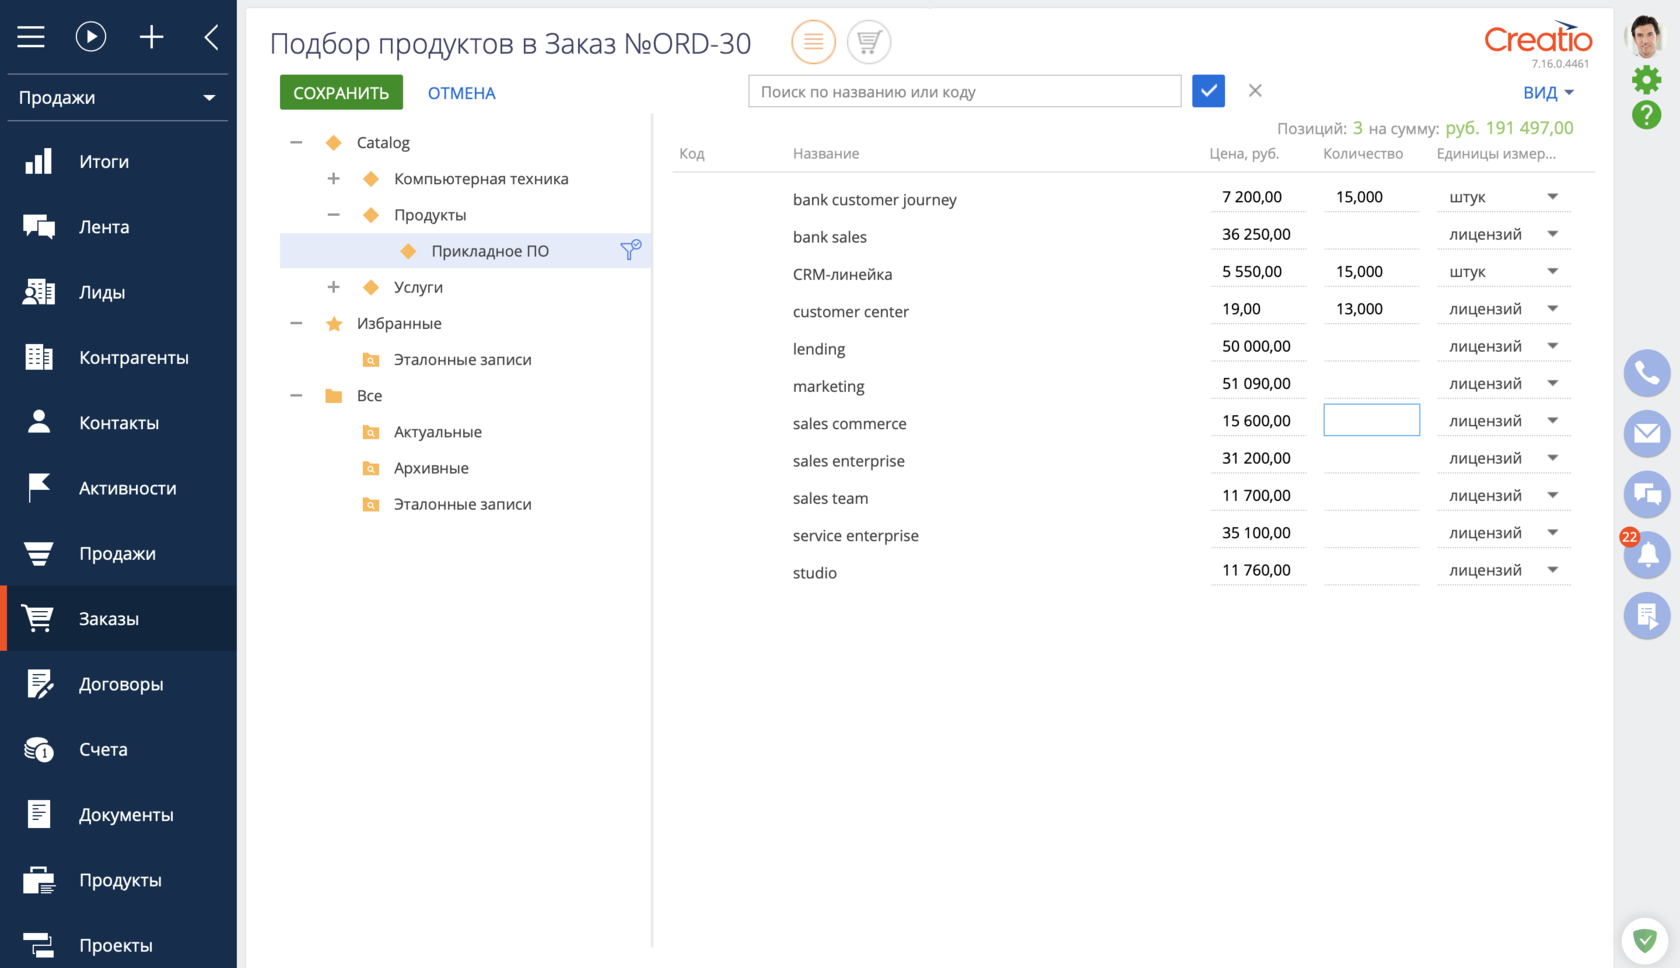Select the Актуальные folder
This screenshot has width=1680, height=968.
click(x=437, y=432)
